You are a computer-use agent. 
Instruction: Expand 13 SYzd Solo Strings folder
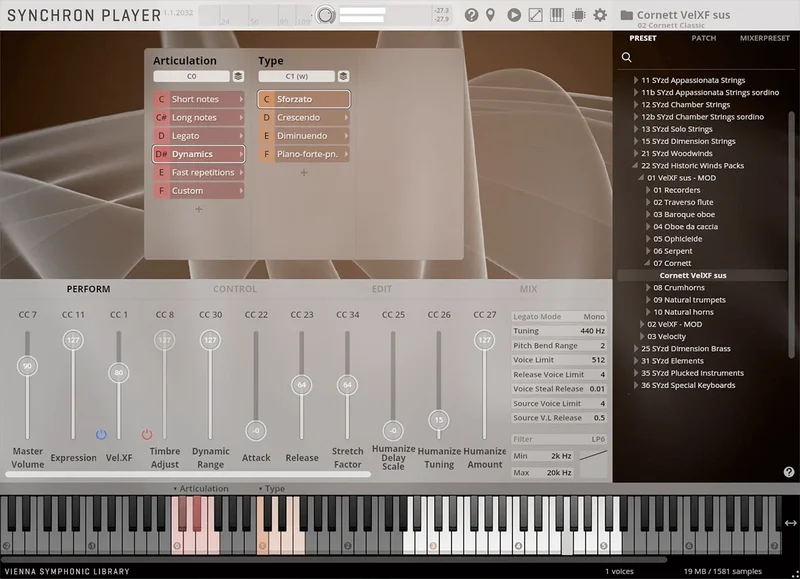[x=636, y=129]
